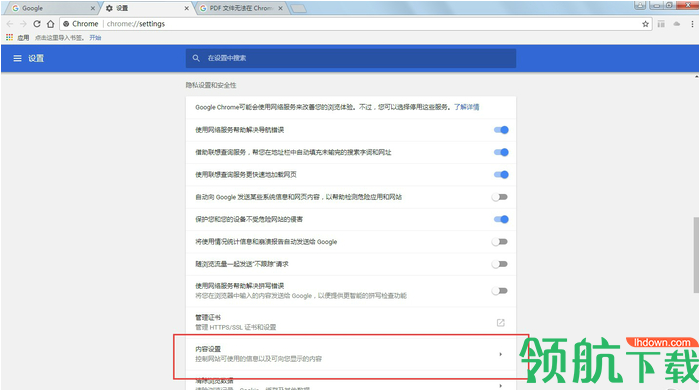The height and width of the screenshot is (390, 699).
Task: Open the 内容设置 row
Action: click(x=351, y=354)
